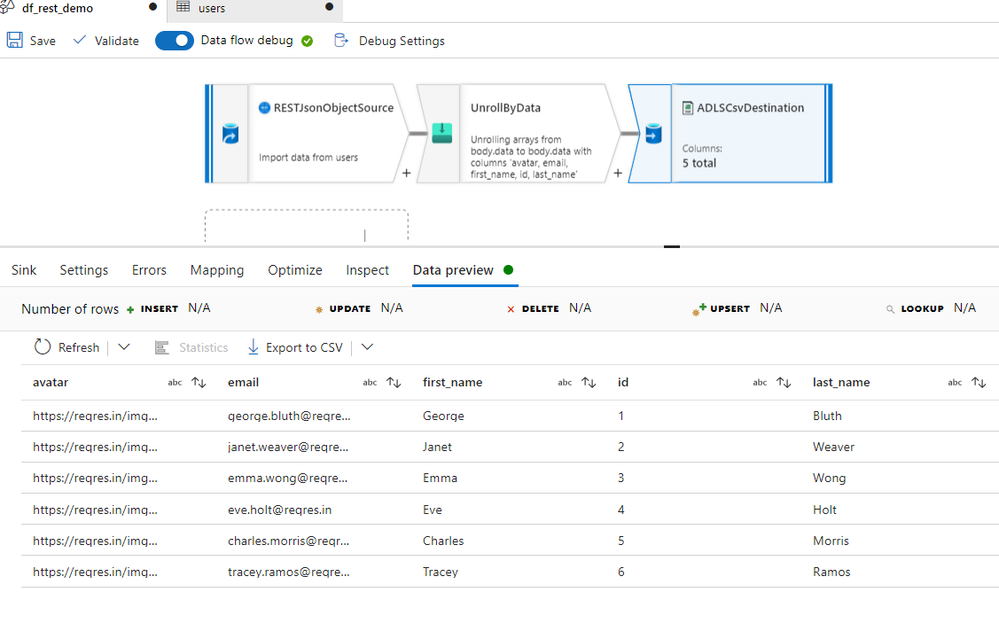The width and height of the screenshot is (999, 630).
Task: Click the Refresh data preview icon
Action: click(x=42, y=347)
